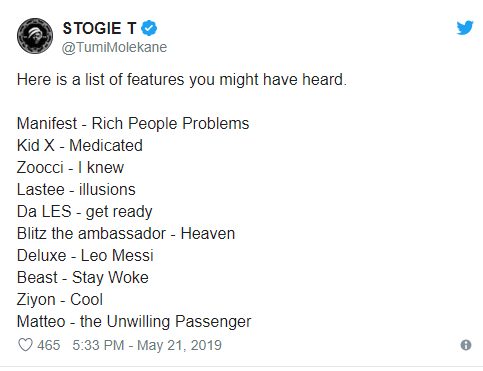The height and width of the screenshot is (371, 483).
Task: Like the tweet with the heart icon
Action: point(25,345)
